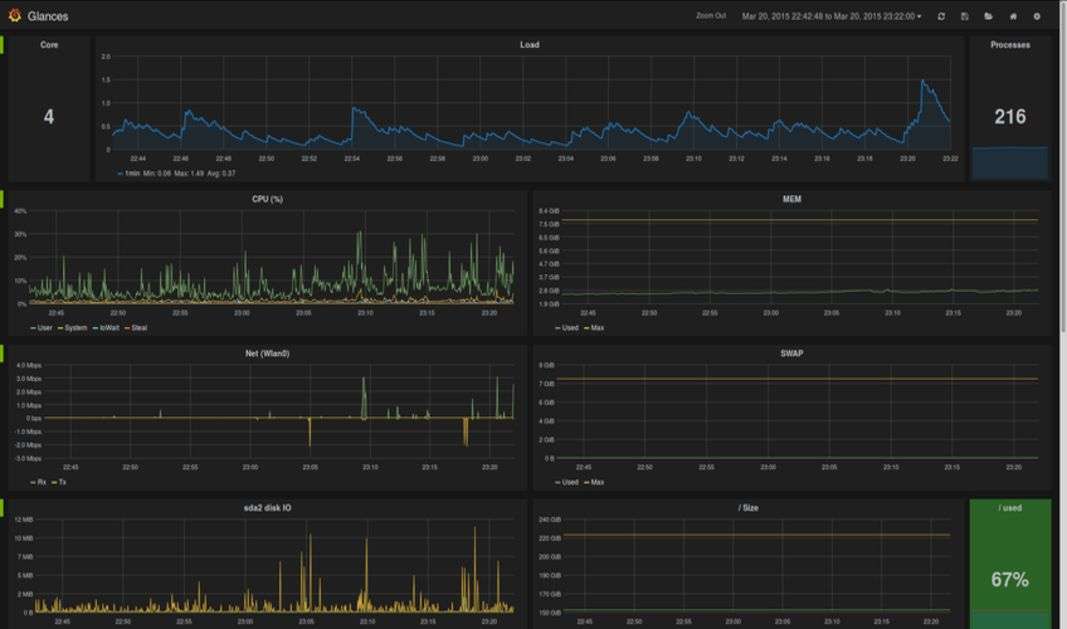Open the CPU (%) panel title menu
Screen dimensions: 1067x629
[267, 199]
